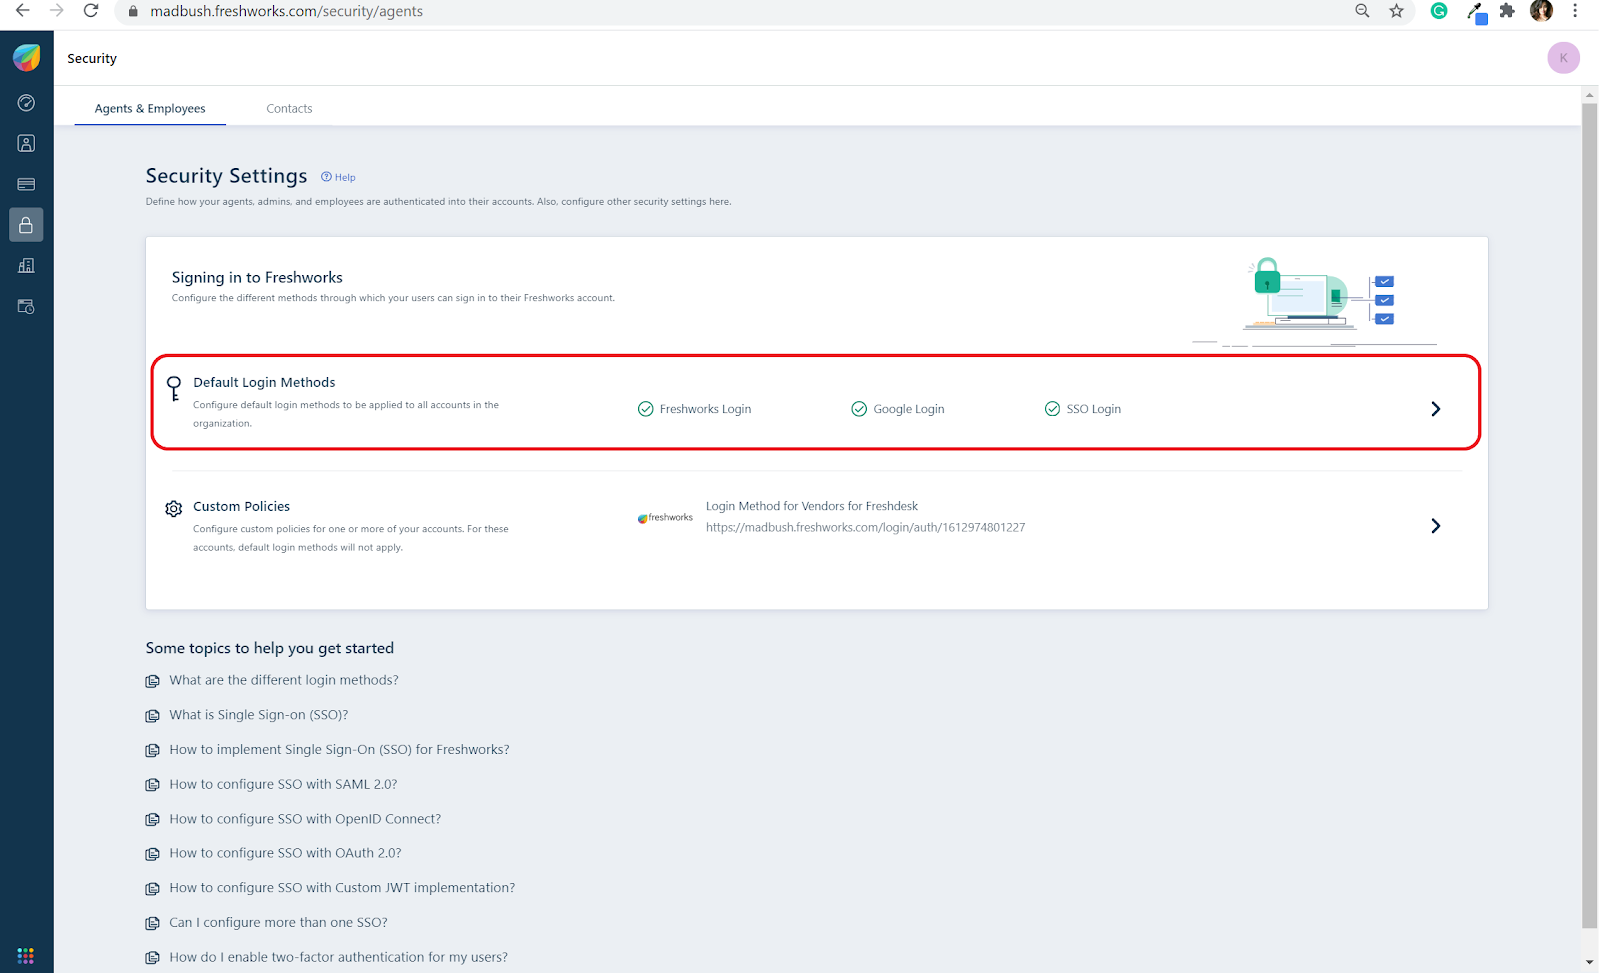The height and width of the screenshot is (973, 1600).
Task: Click the browser address bar URL
Action: click(x=286, y=11)
